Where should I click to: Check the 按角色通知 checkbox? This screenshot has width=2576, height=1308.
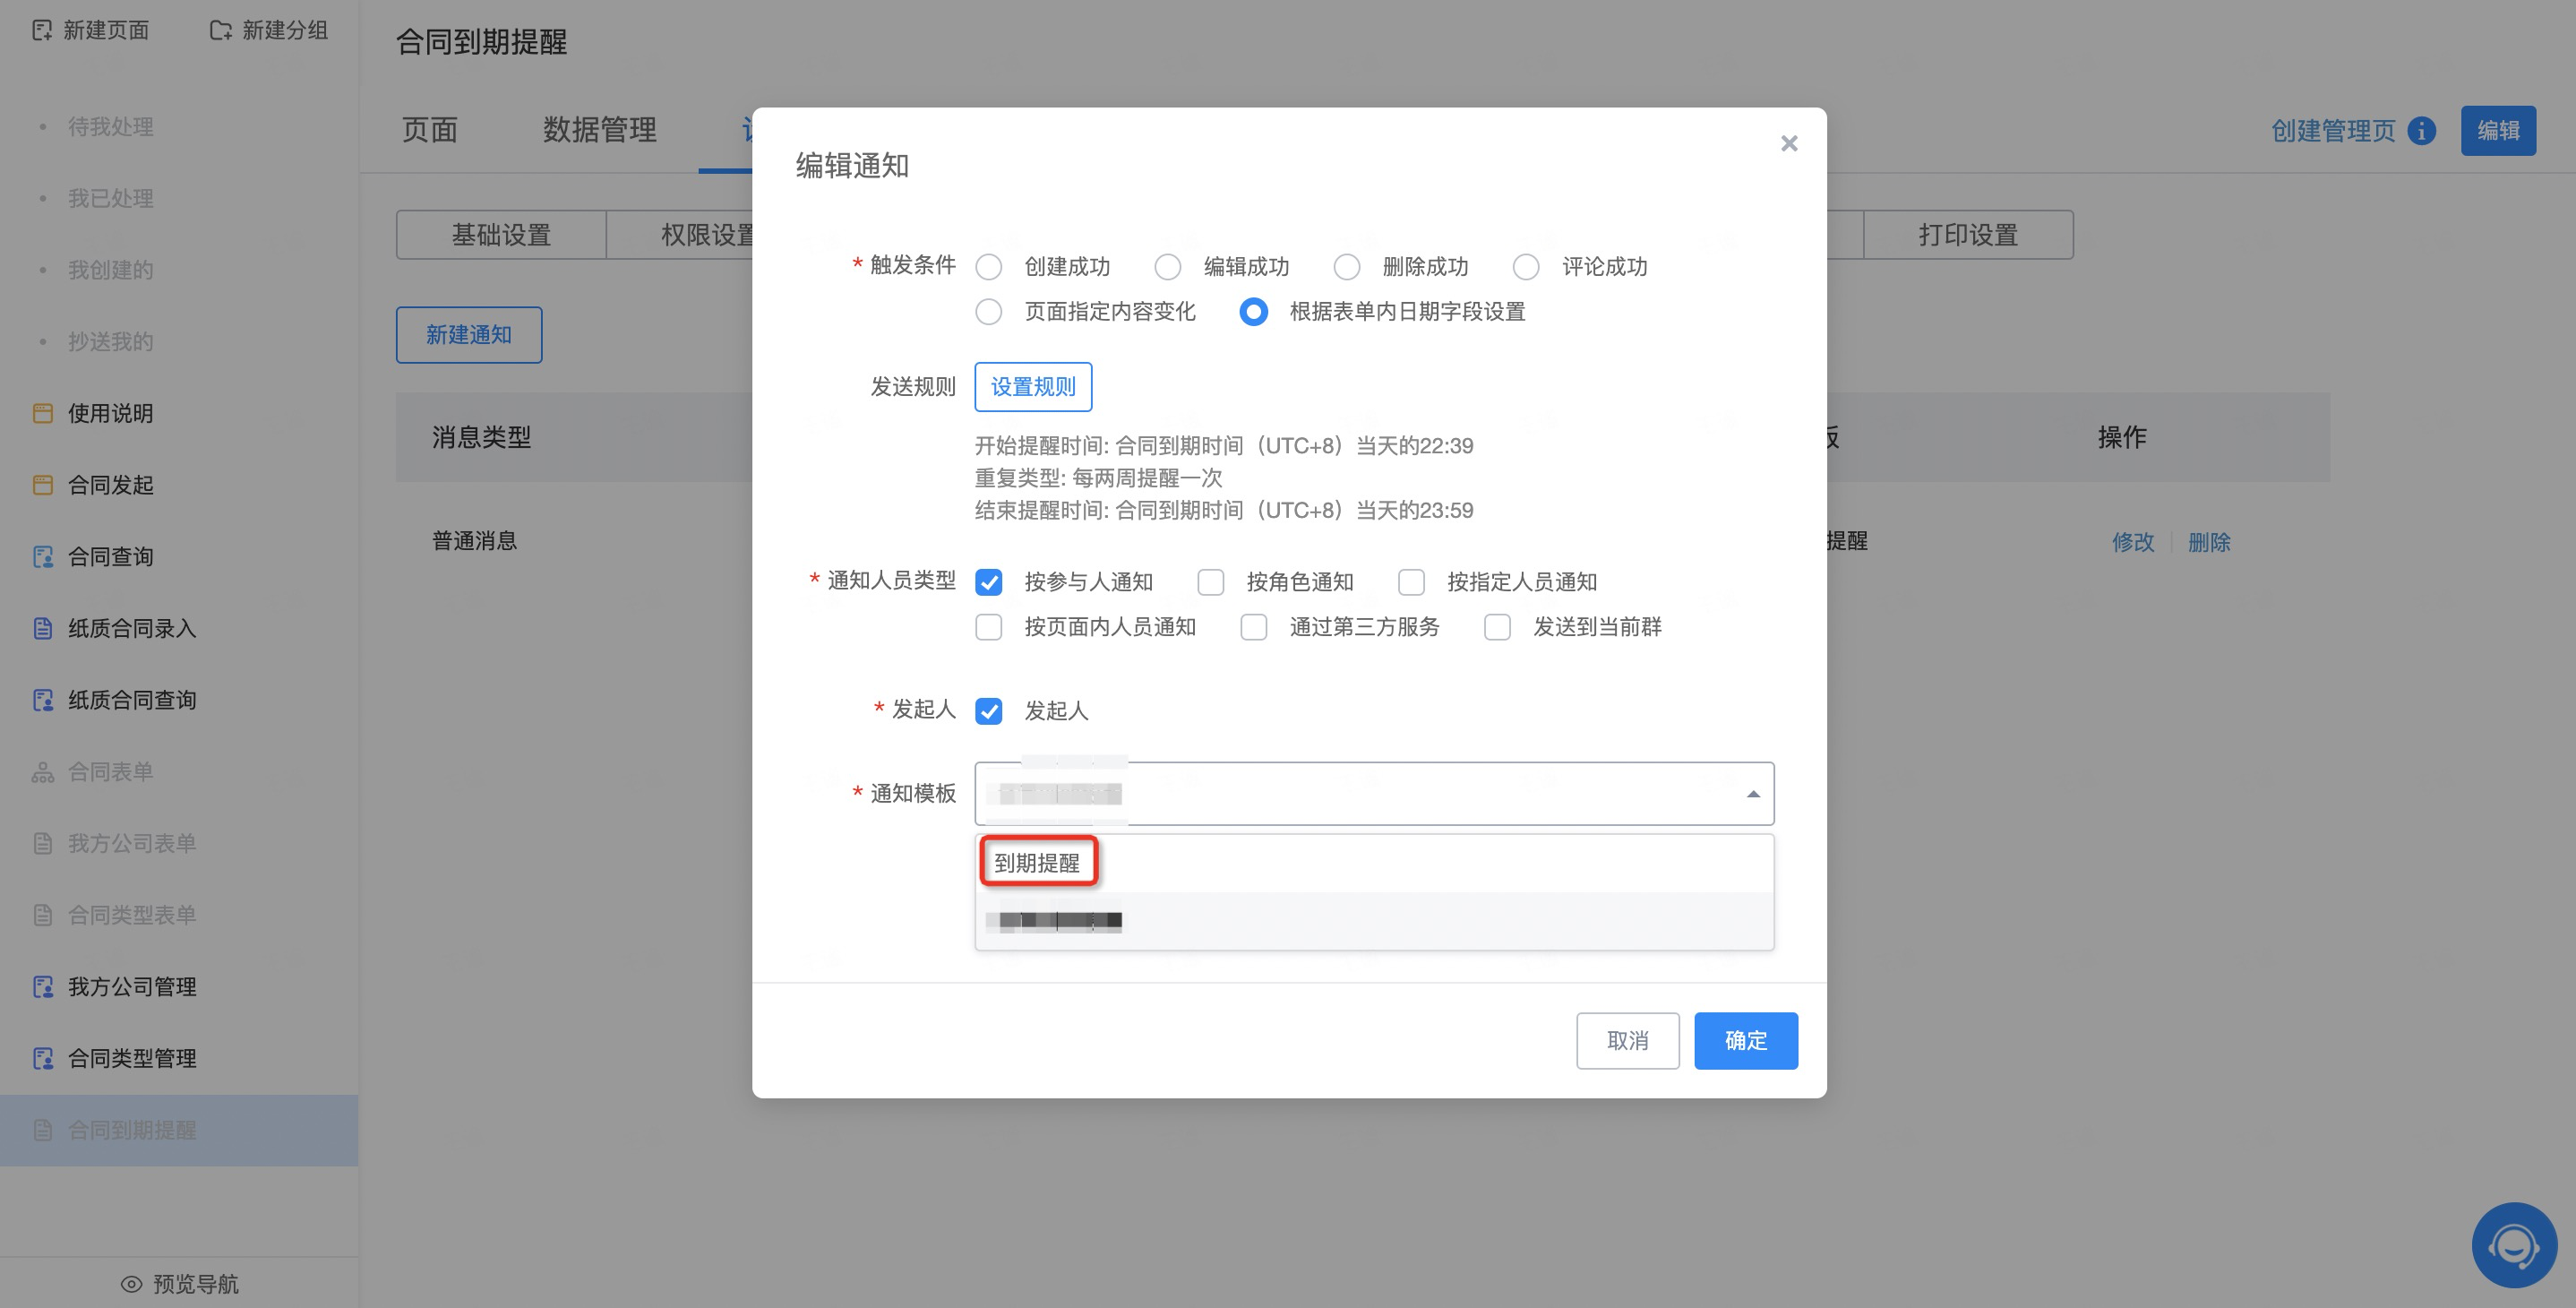1211,582
